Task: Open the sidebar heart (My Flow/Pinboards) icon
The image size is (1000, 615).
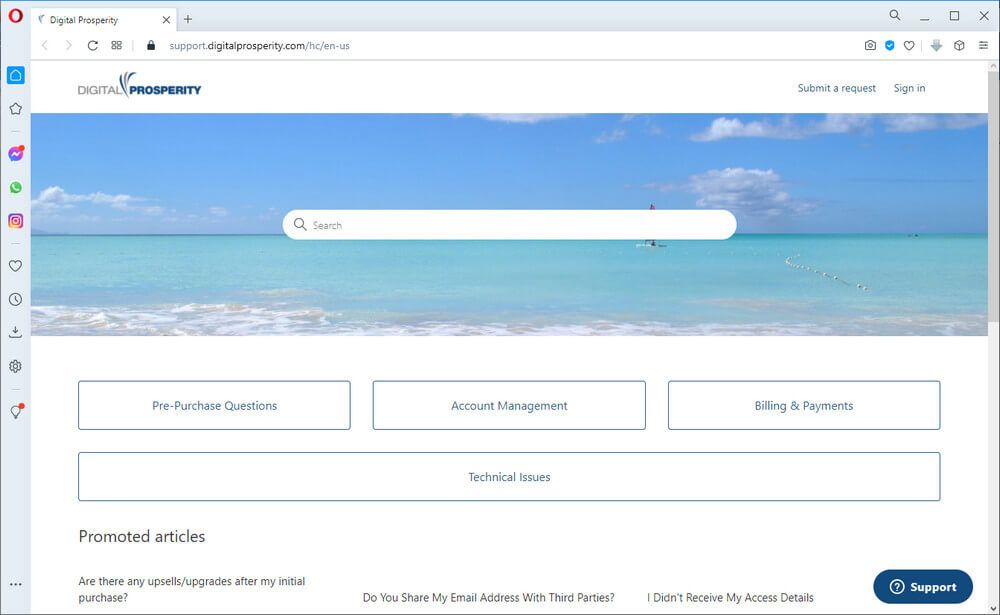Action: pos(15,266)
